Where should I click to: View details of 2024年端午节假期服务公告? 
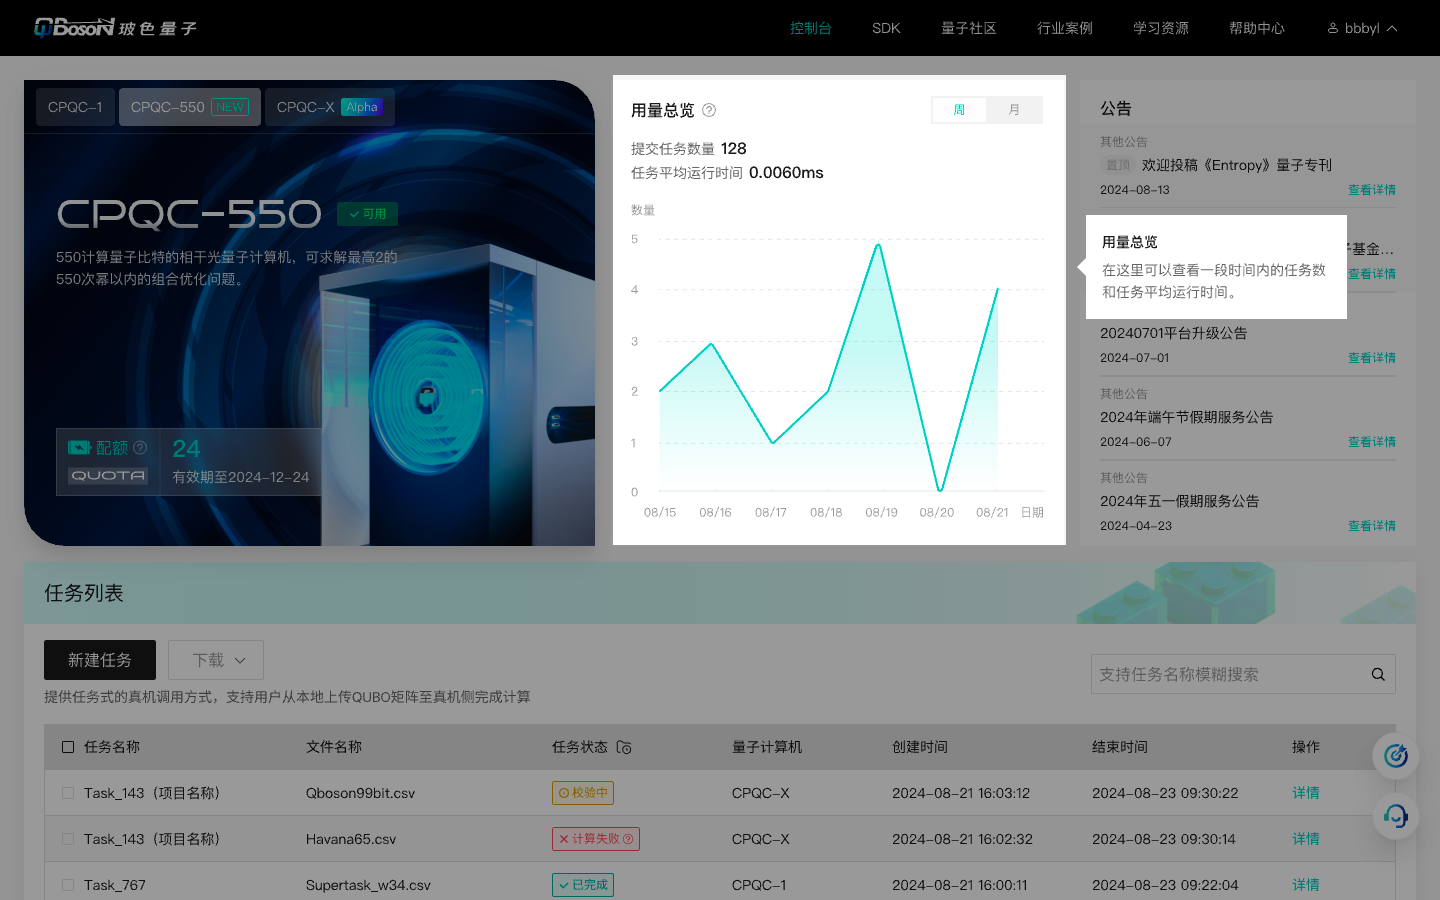point(1372,442)
